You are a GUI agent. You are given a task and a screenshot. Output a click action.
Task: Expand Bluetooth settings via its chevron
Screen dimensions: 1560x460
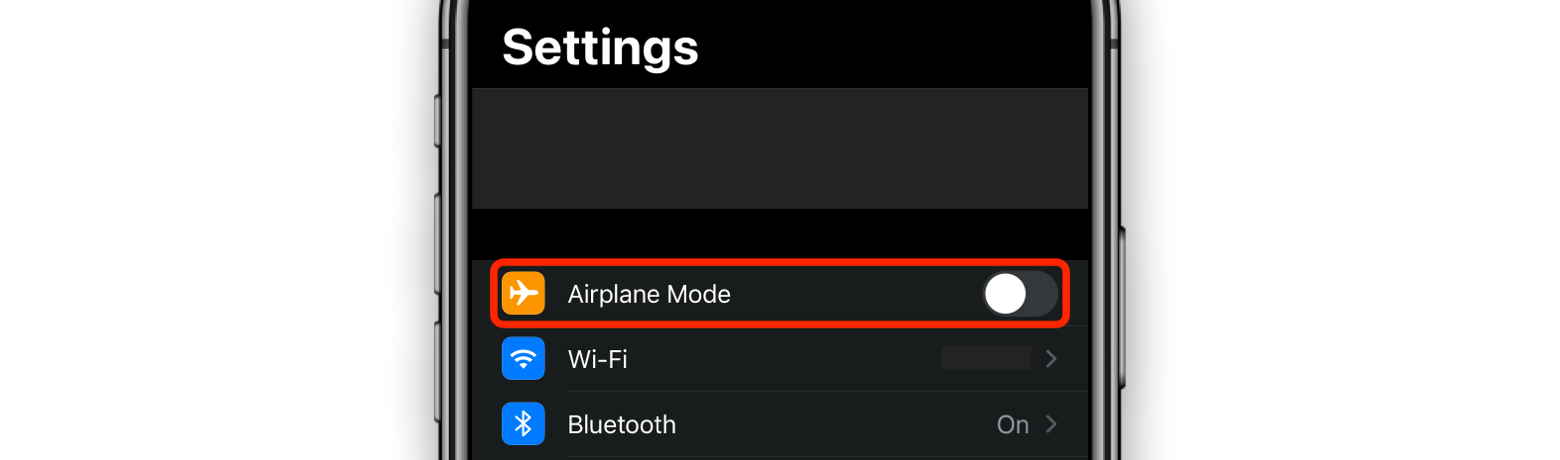(x=1051, y=424)
